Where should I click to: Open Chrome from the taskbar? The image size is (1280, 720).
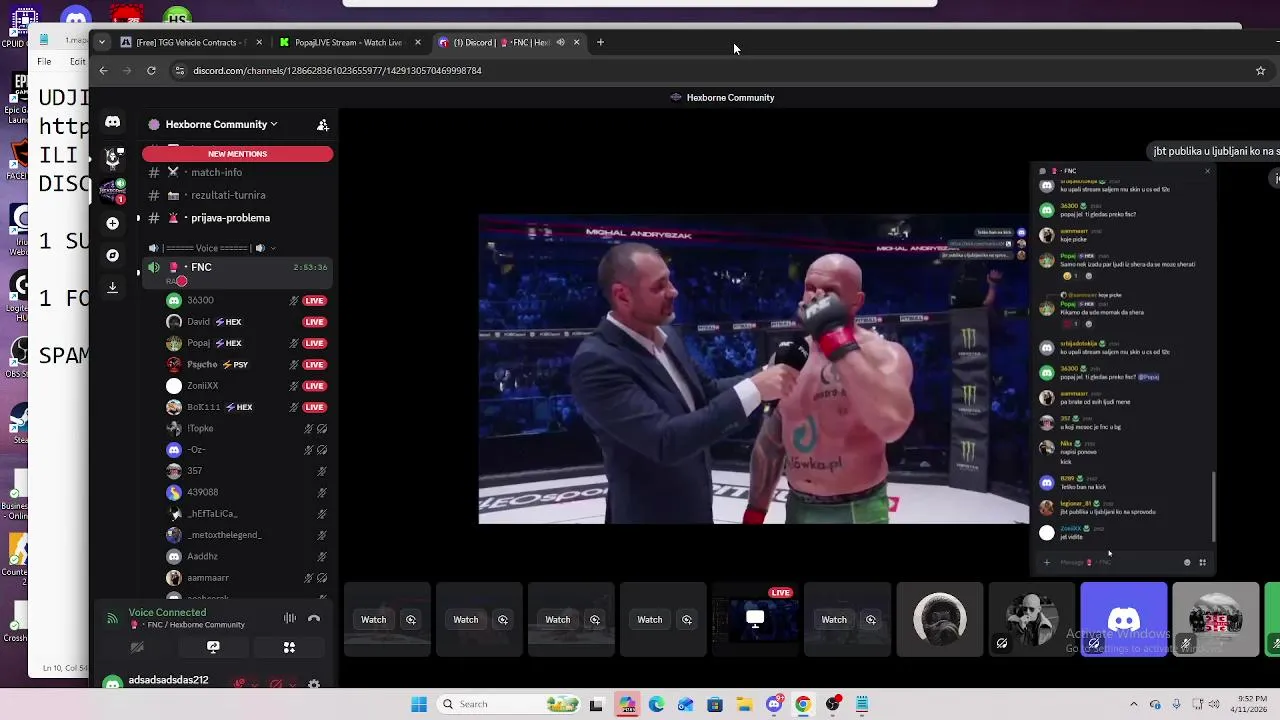[x=803, y=704]
